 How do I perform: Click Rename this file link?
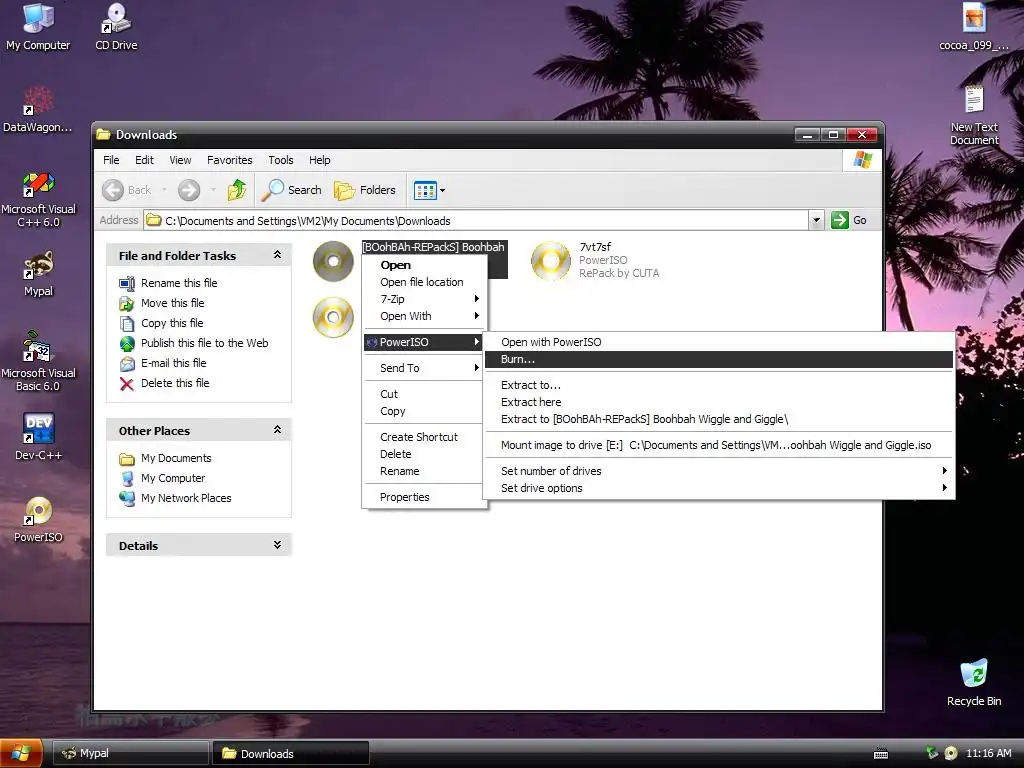[x=179, y=283]
